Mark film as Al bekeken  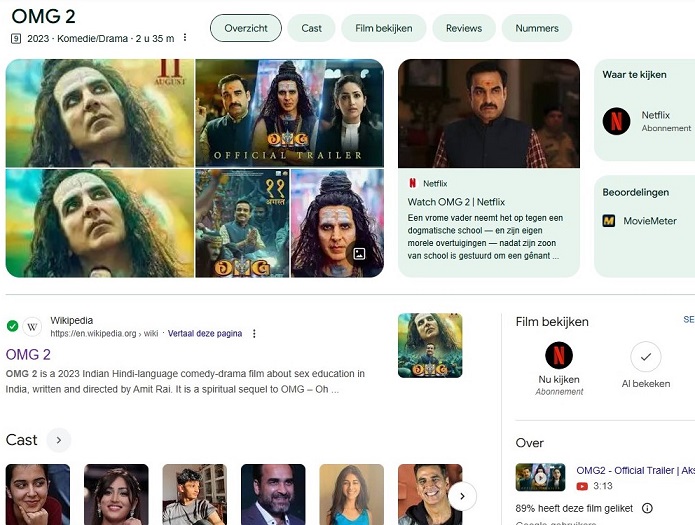[x=646, y=357]
